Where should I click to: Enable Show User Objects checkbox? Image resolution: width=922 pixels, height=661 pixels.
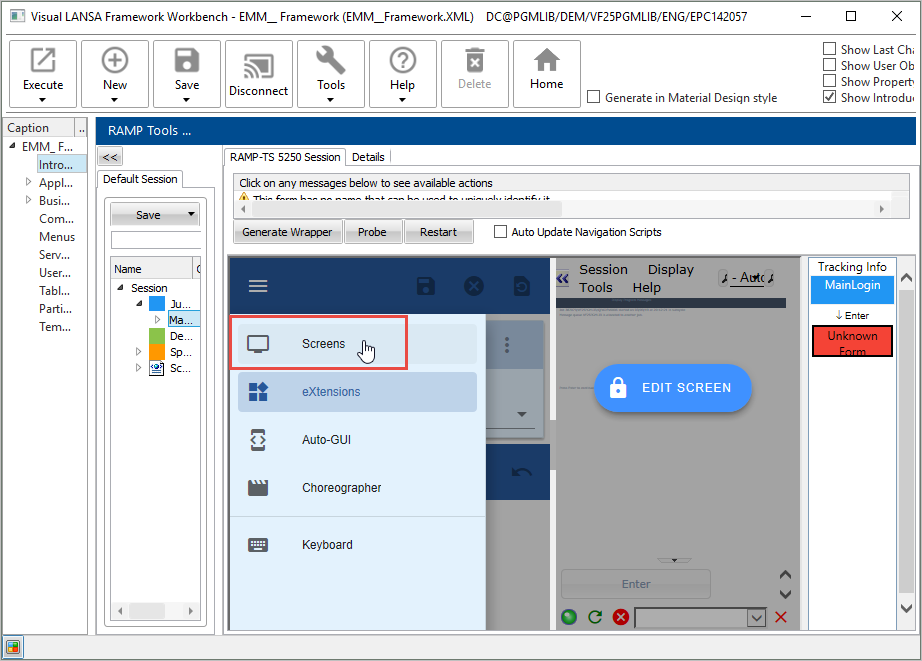(x=829, y=65)
